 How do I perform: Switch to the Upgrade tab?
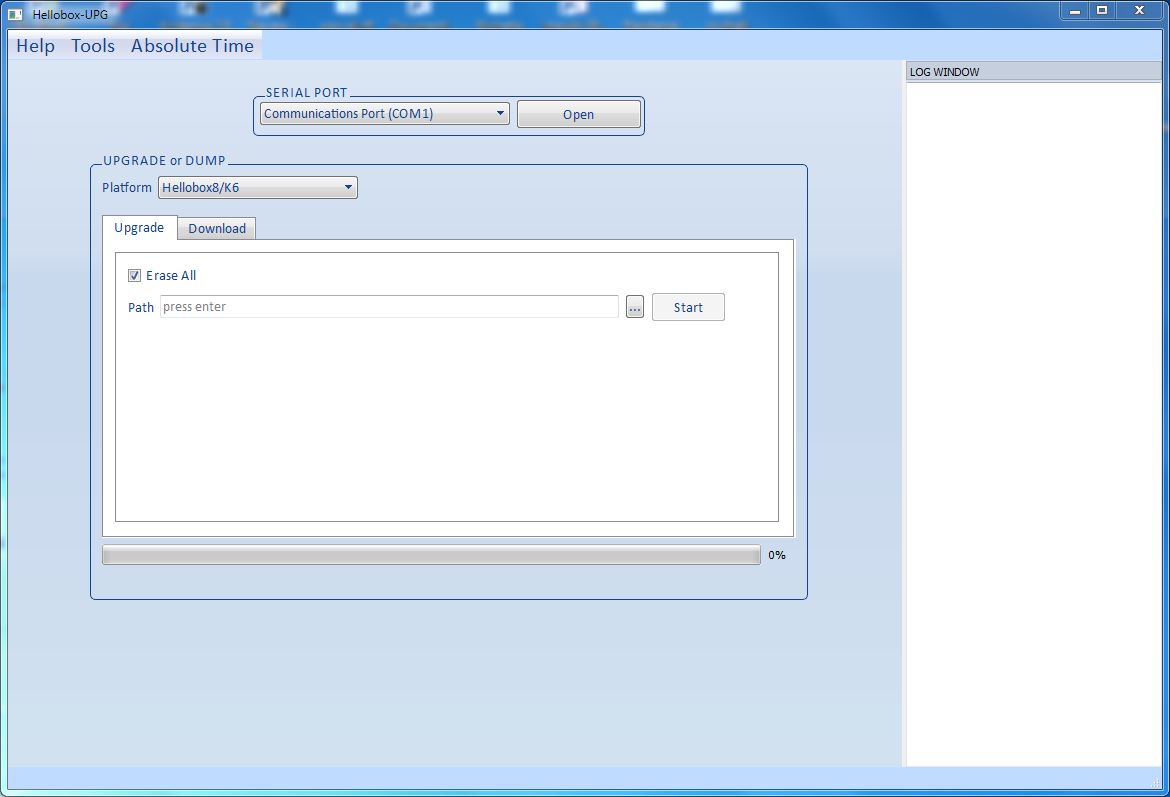click(x=139, y=228)
